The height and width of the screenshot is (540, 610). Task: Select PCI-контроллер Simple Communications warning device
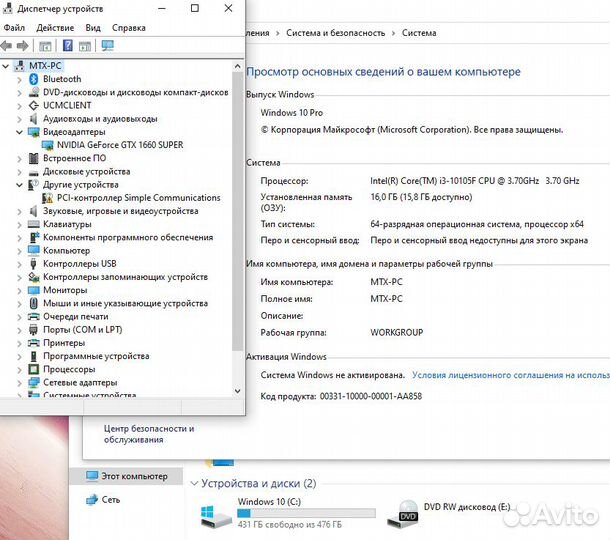click(138, 198)
